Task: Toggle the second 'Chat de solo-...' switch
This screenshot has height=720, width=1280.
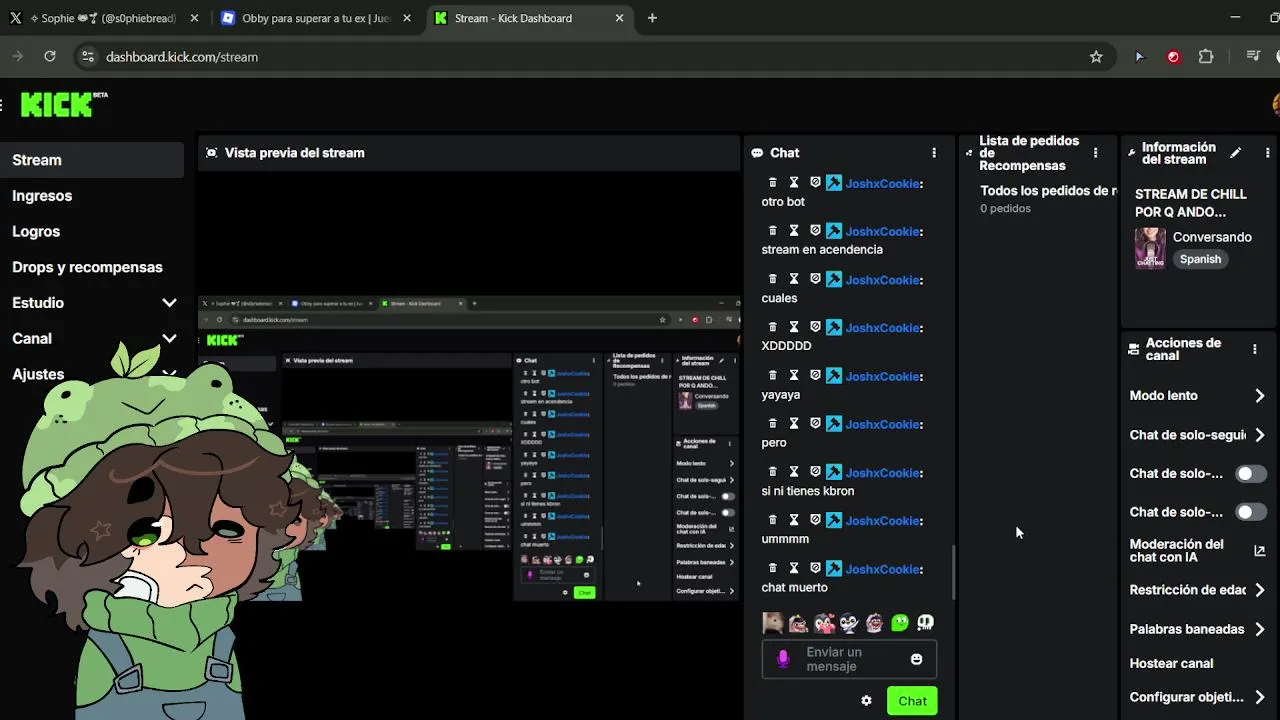Action: pos(1250,512)
